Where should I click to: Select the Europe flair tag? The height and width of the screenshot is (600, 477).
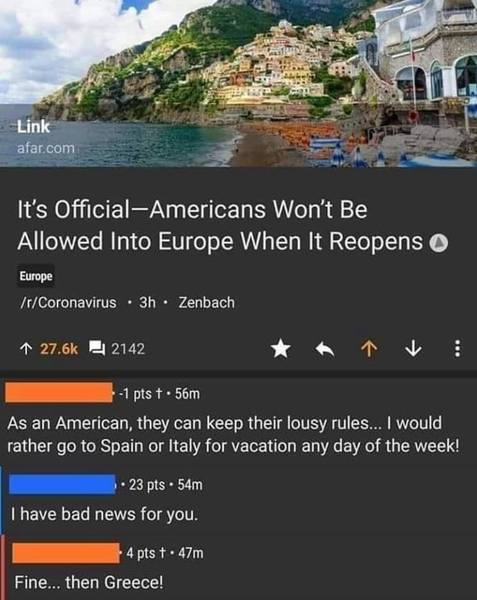click(36, 276)
